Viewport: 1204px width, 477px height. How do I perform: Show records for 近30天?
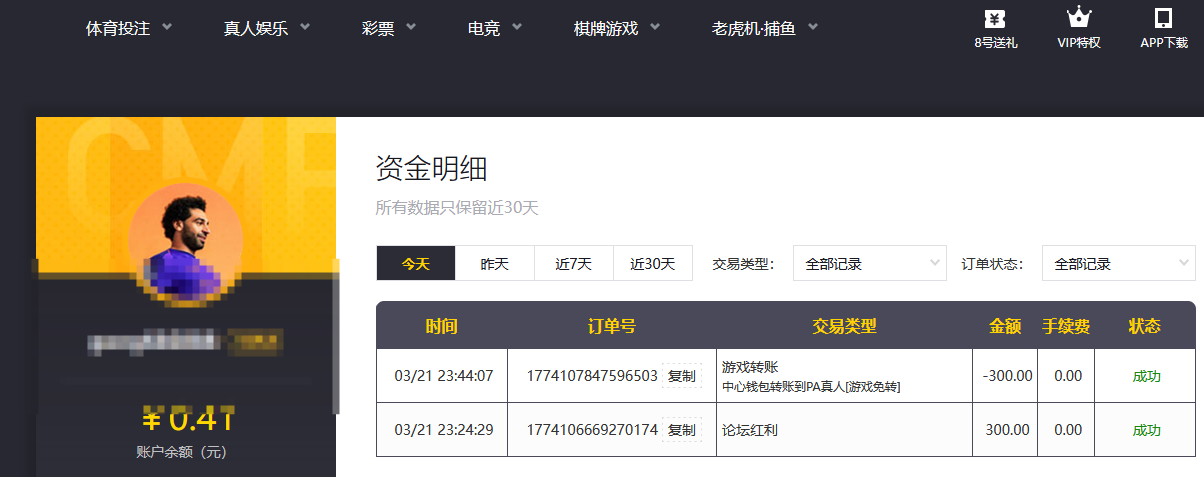pyautogui.click(x=653, y=264)
